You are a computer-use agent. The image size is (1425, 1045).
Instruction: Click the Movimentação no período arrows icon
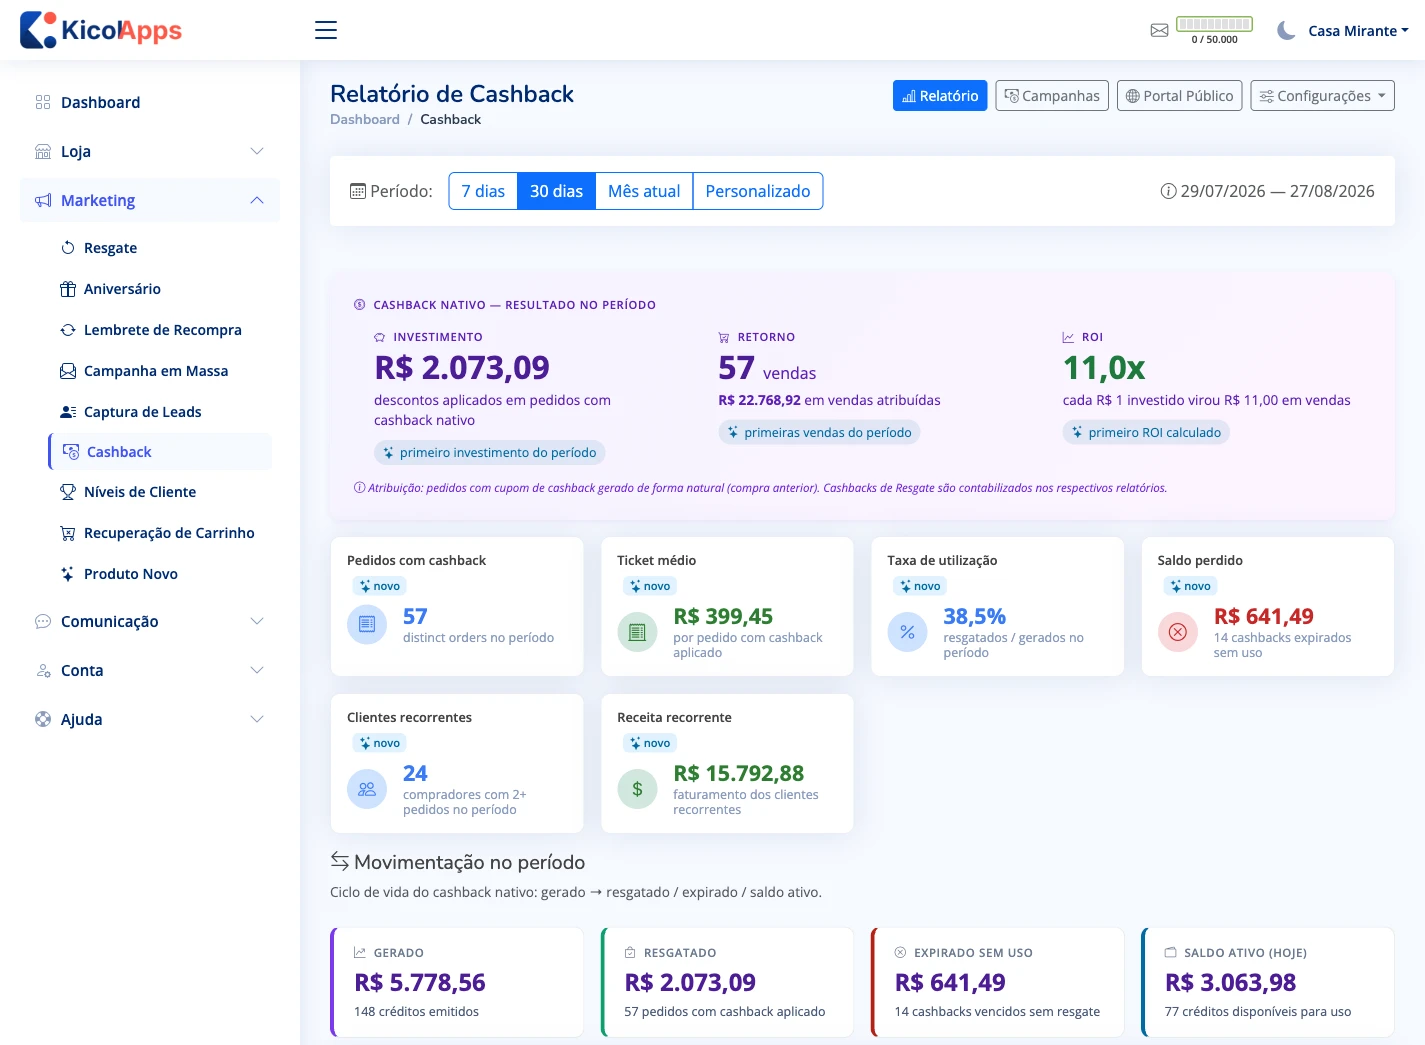pos(340,861)
